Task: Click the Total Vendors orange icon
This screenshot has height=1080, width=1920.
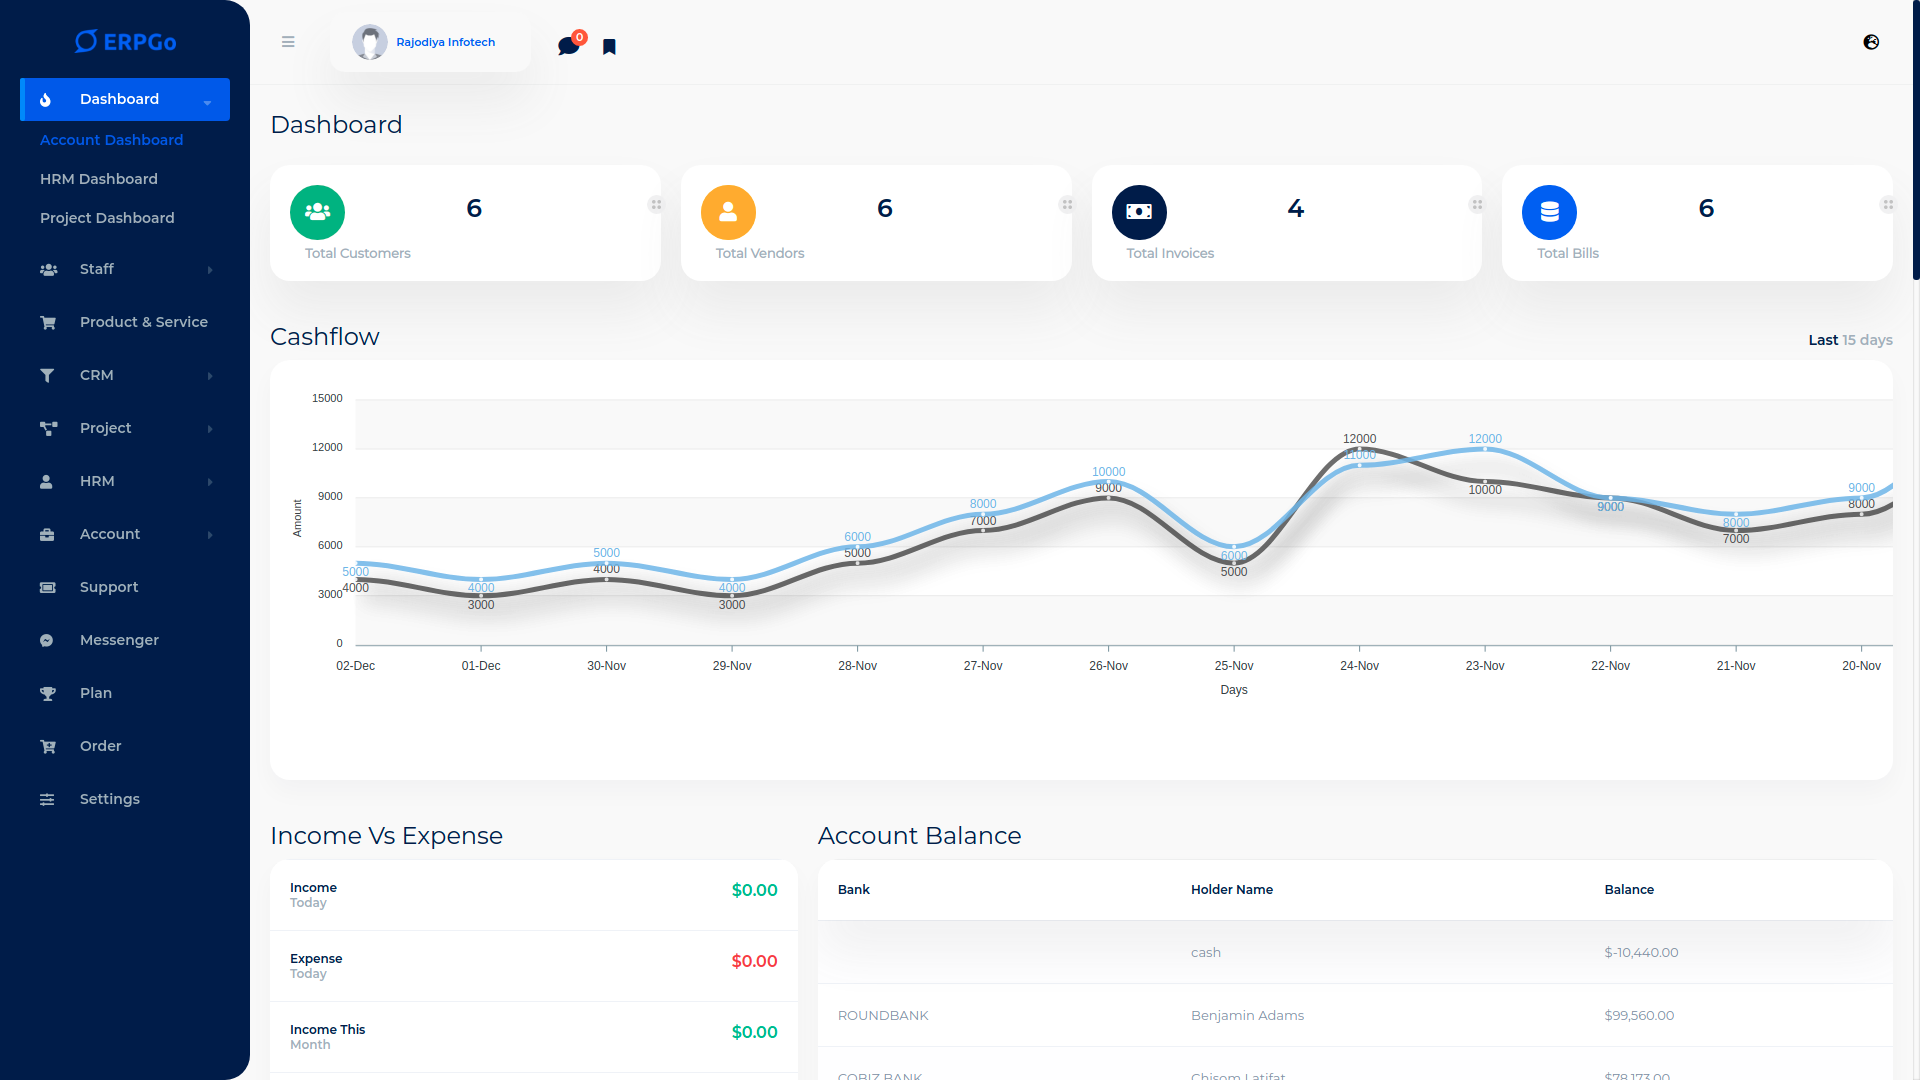Action: [728, 212]
